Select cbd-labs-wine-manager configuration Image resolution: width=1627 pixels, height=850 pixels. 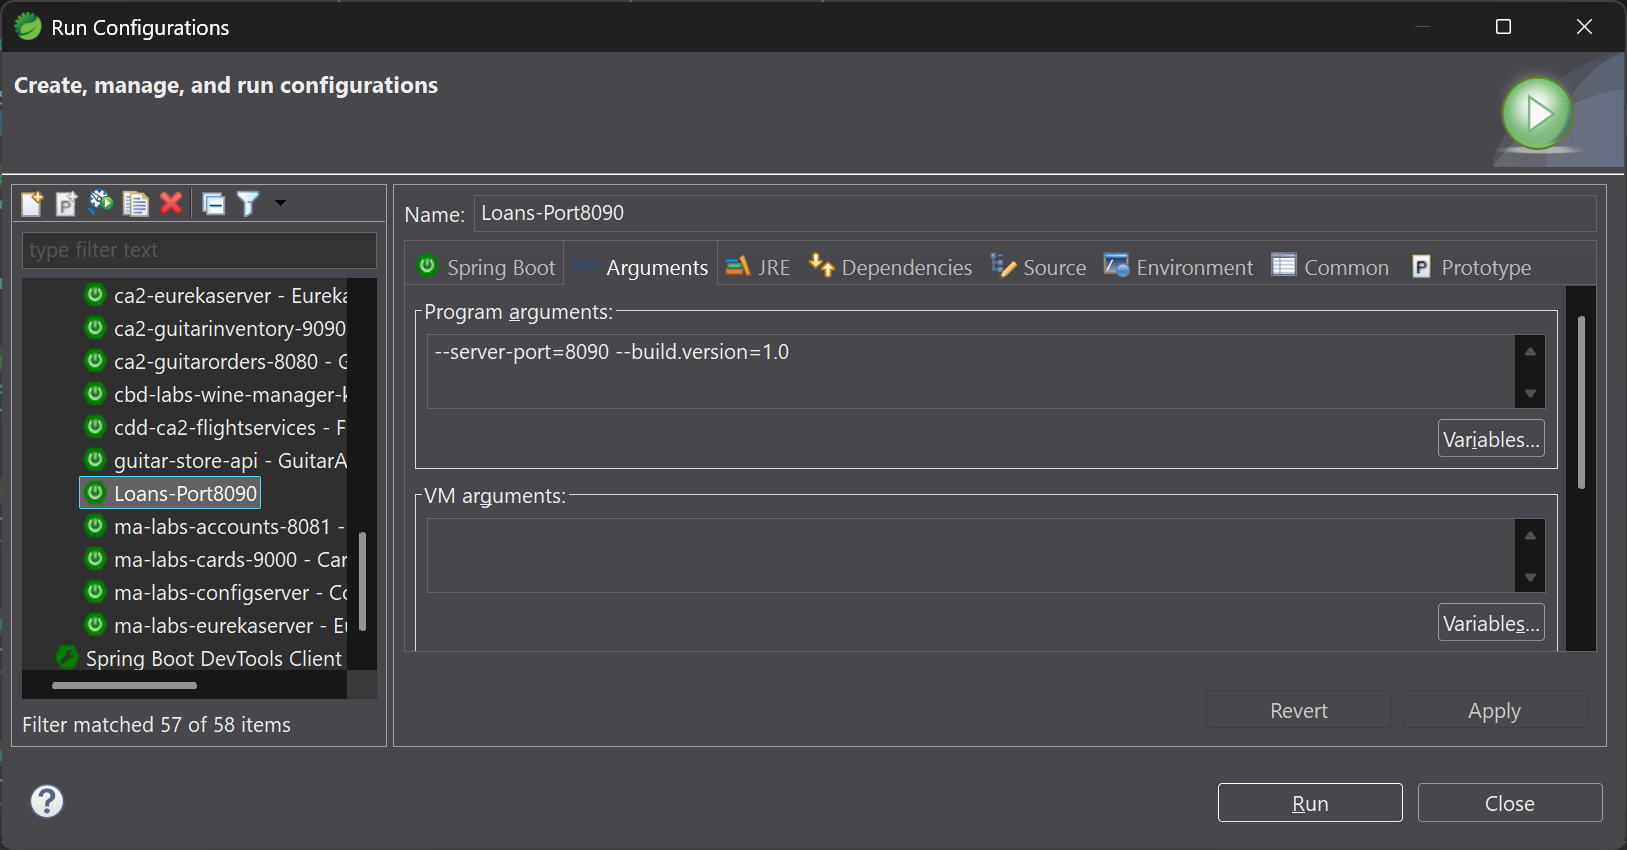click(x=215, y=395)
